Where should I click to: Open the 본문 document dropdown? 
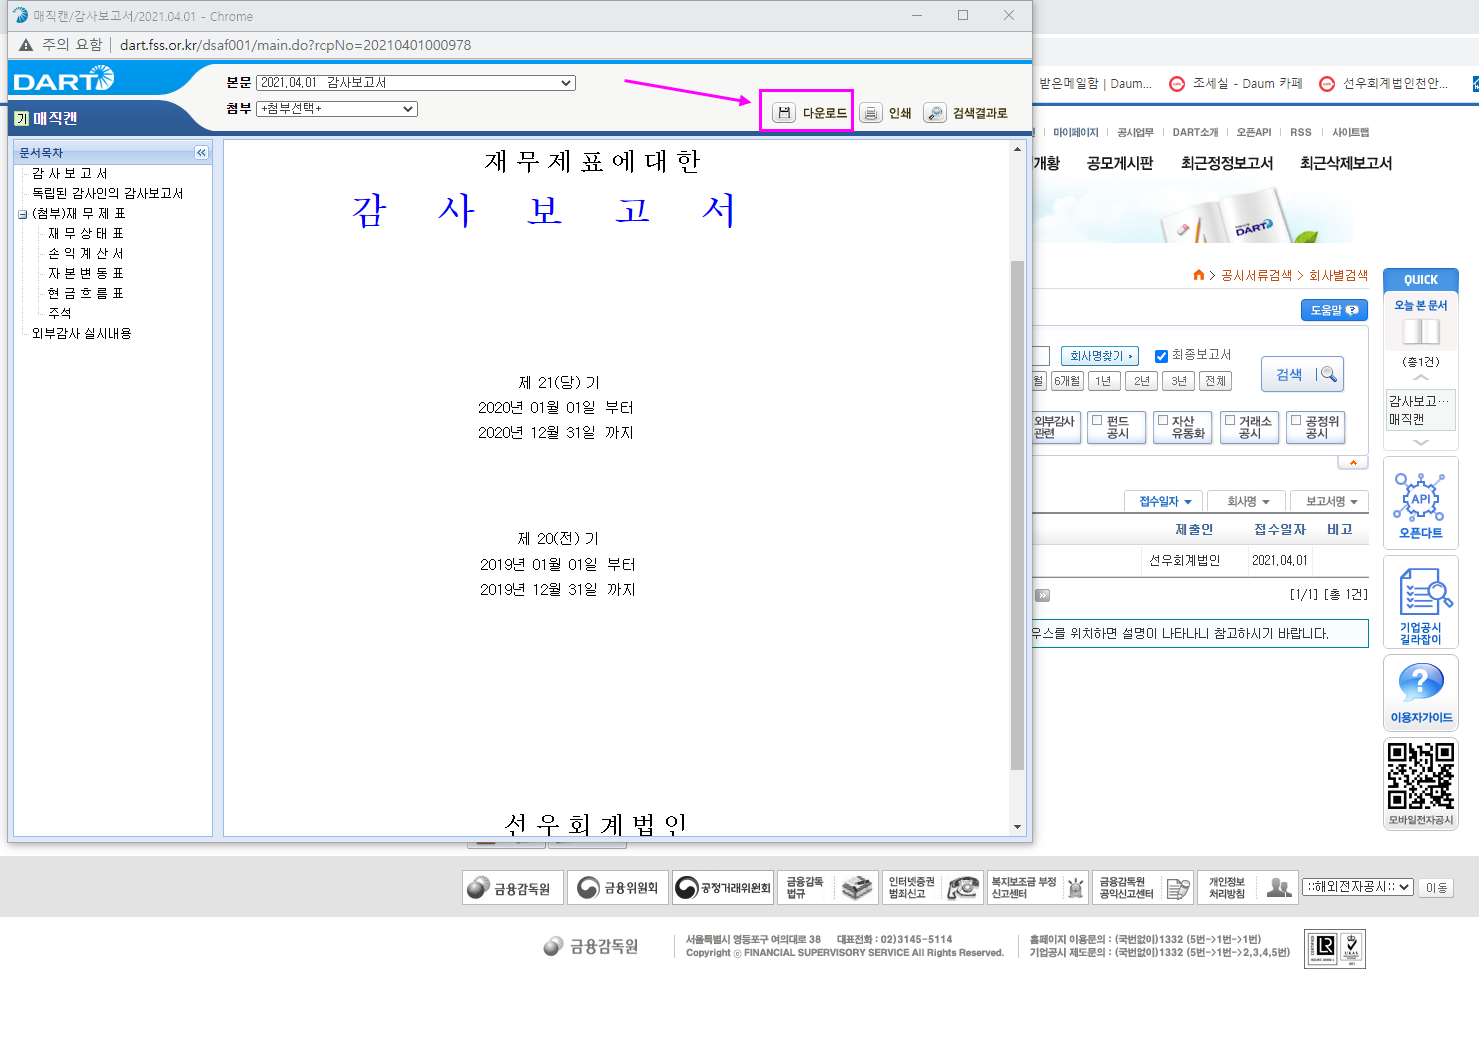click(416, 83)
